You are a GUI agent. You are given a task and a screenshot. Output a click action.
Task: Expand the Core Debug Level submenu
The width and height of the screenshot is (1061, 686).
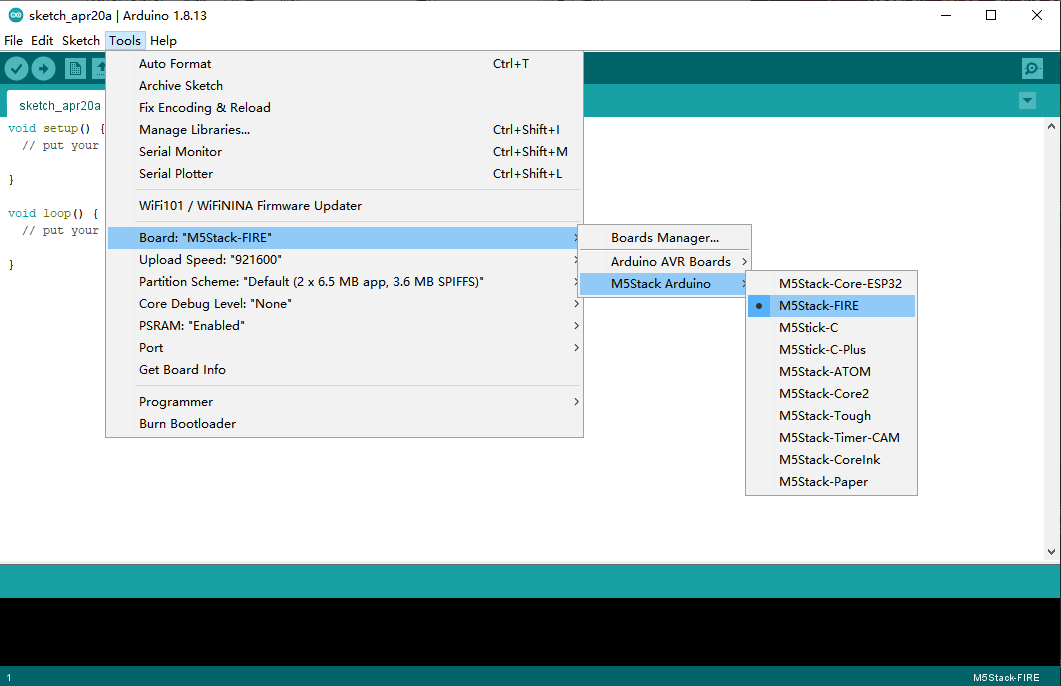(344, 304)
